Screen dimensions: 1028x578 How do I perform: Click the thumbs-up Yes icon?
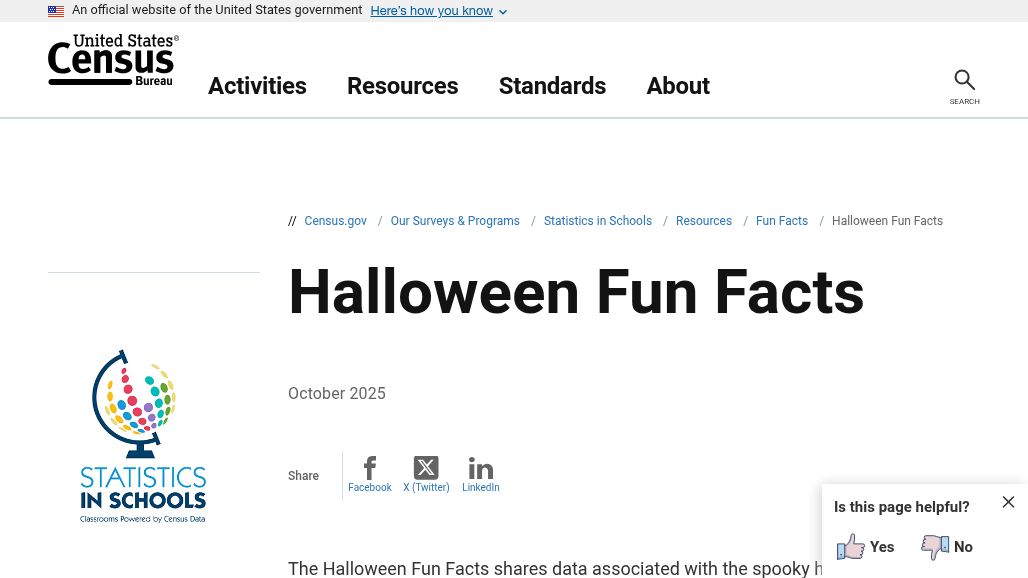[851, 547]
